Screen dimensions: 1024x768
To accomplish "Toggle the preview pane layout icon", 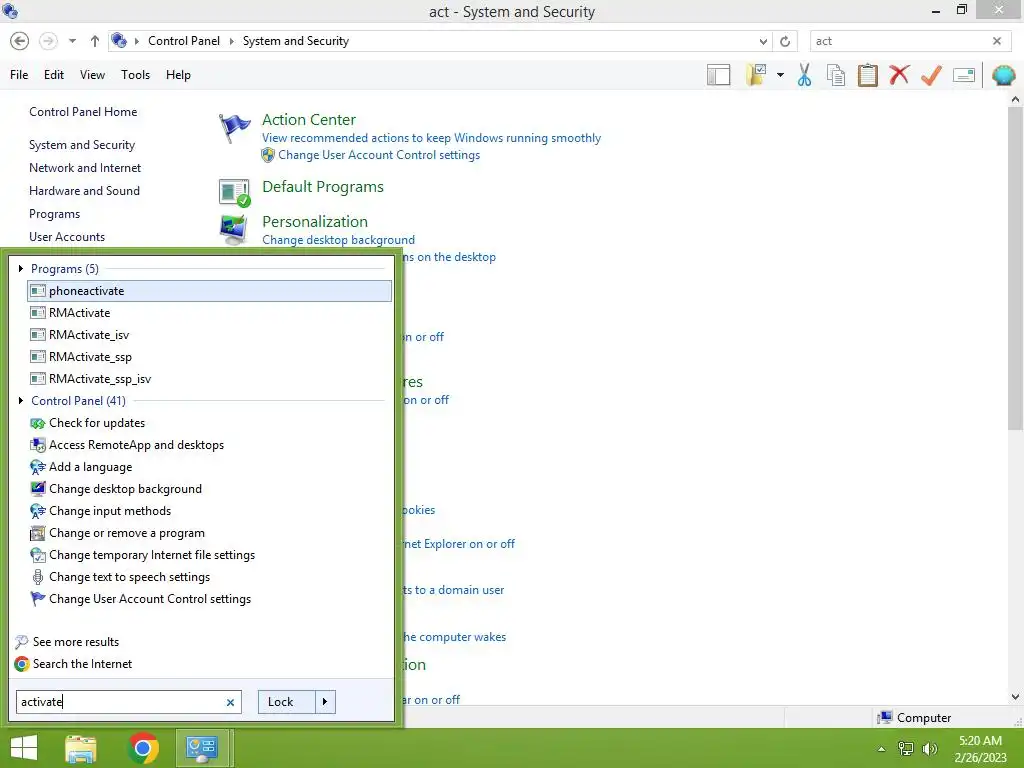I will [x=718, y=75].
